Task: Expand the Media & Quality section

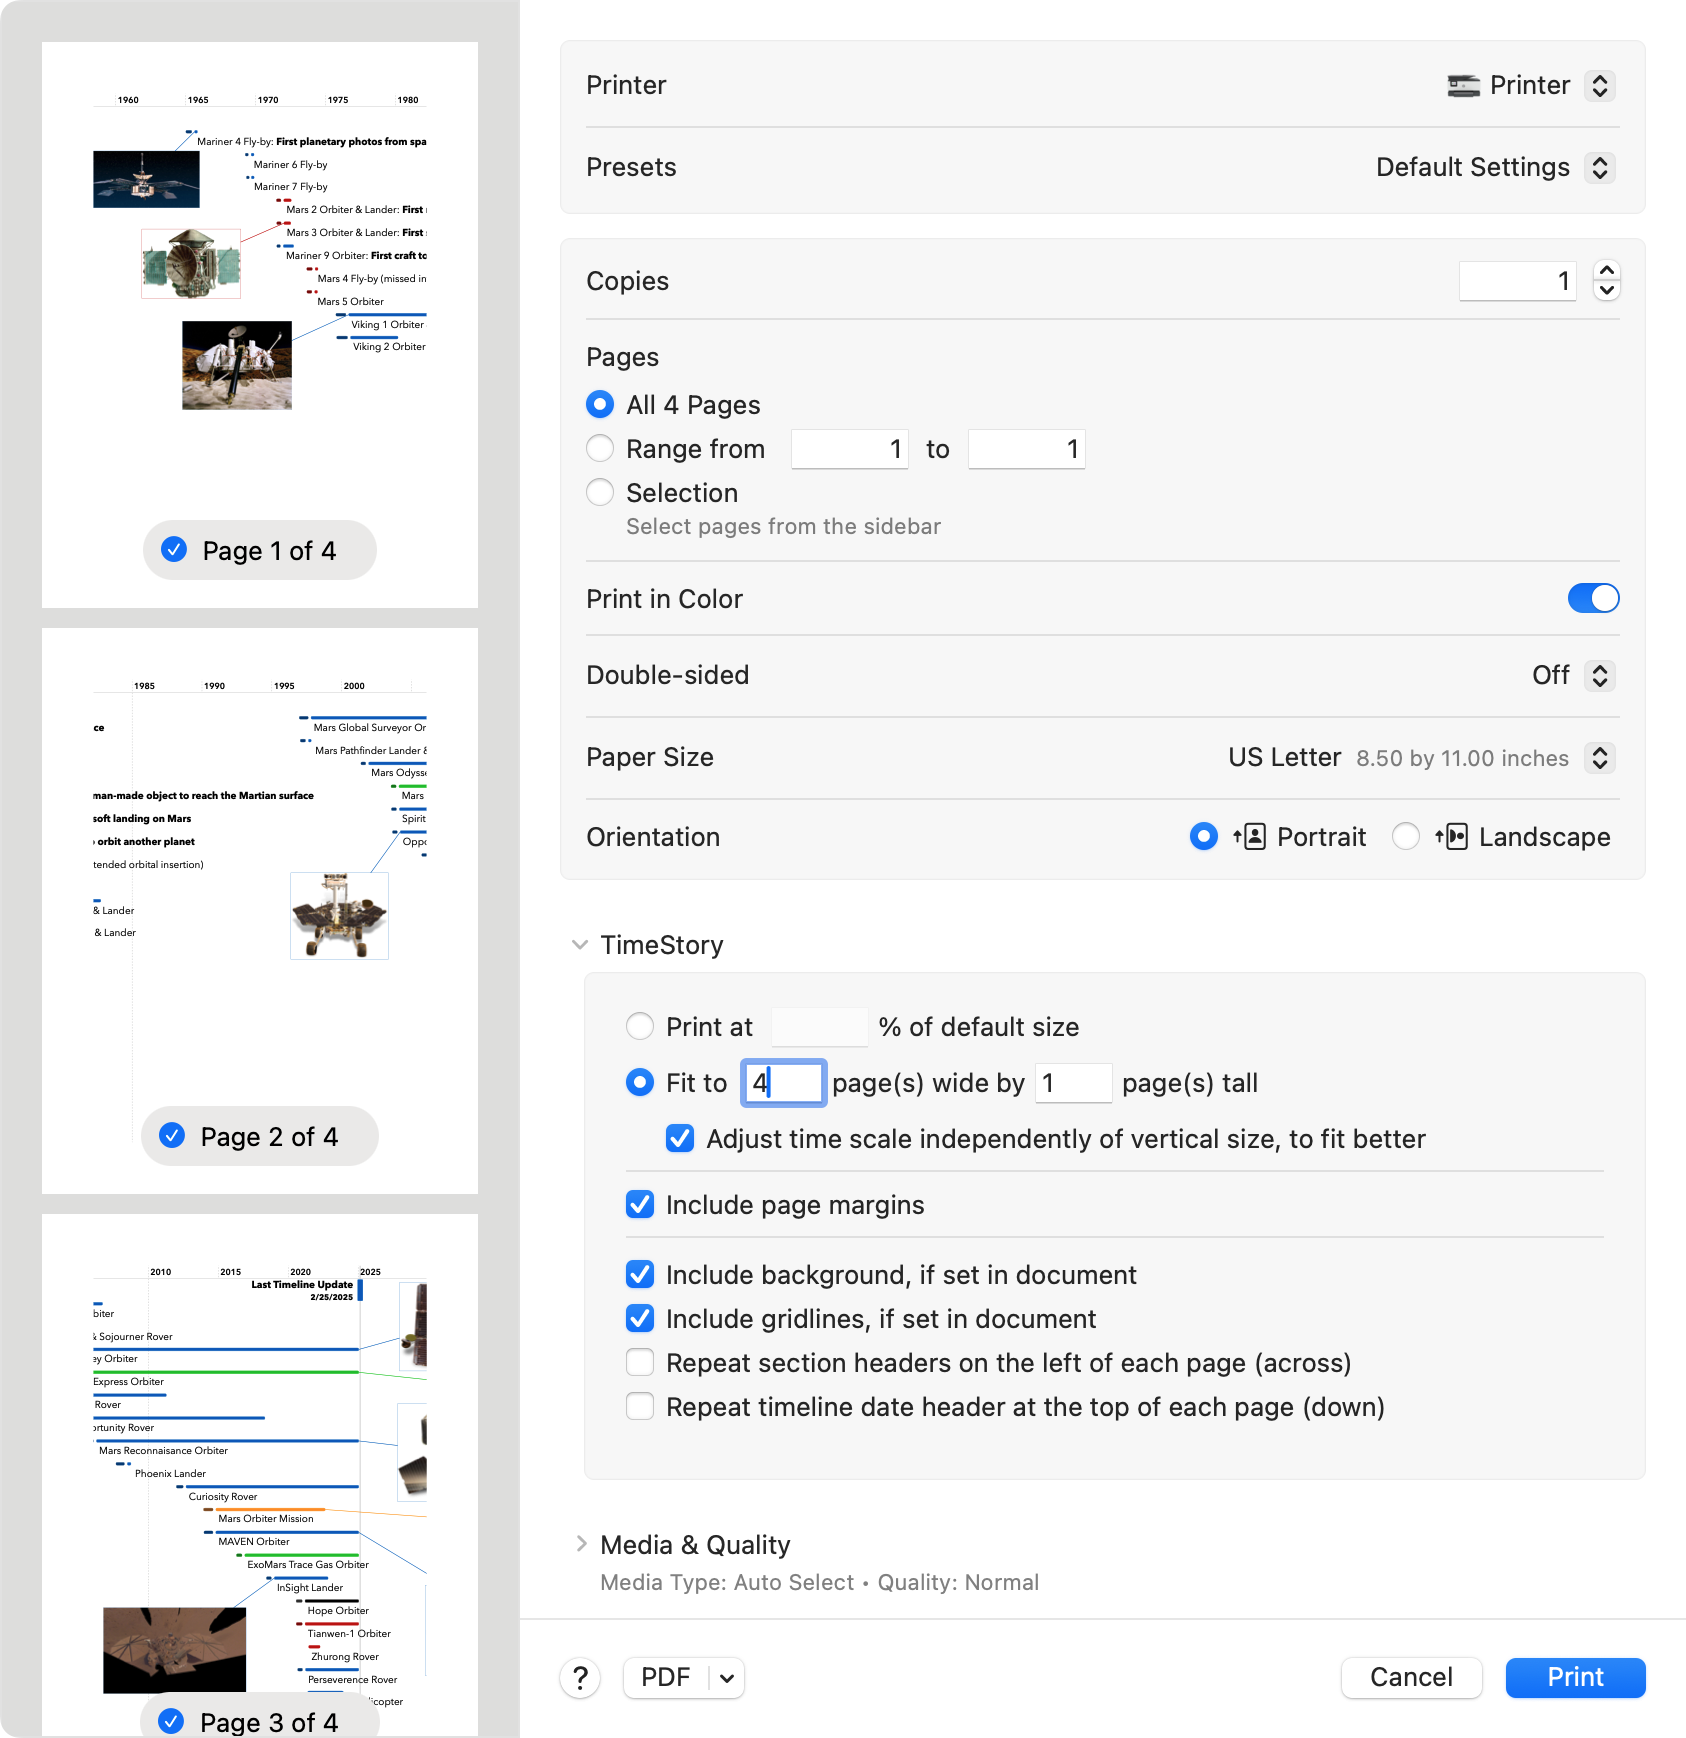Action: tap(581, 1543)
